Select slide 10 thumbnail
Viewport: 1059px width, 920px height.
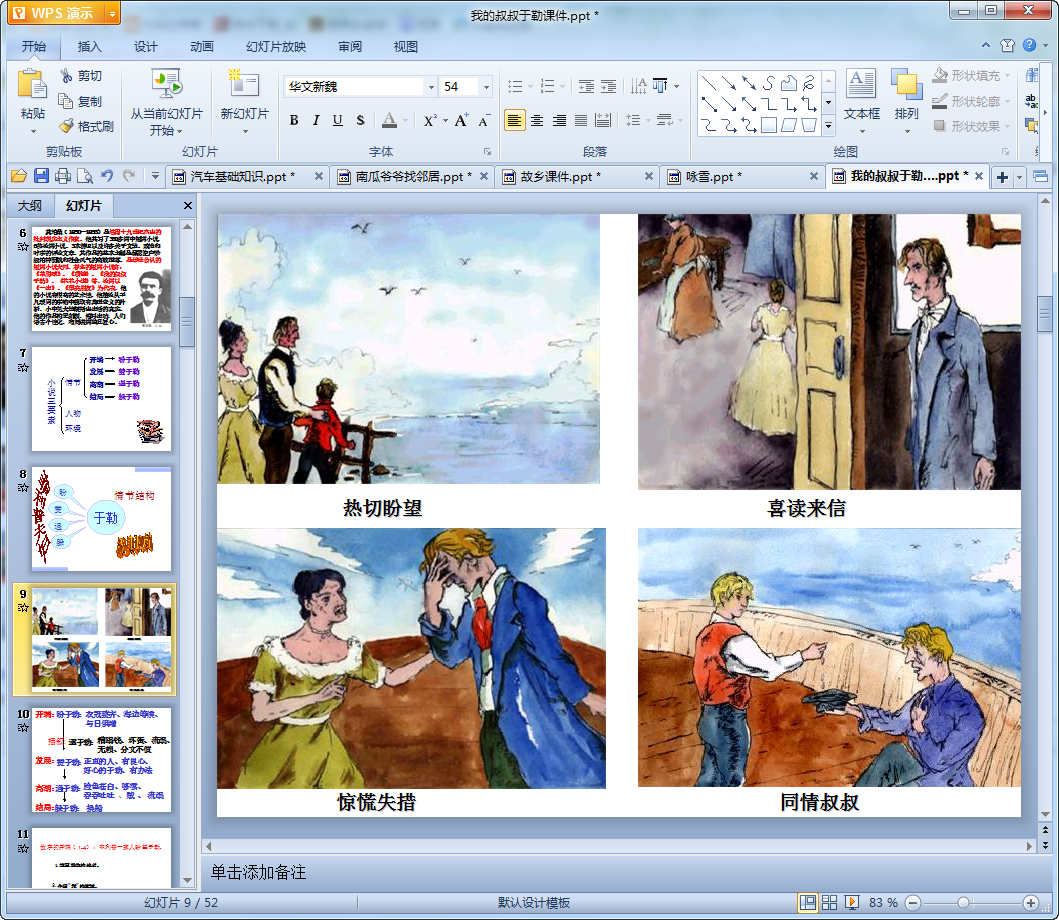[x=101, y=760]
